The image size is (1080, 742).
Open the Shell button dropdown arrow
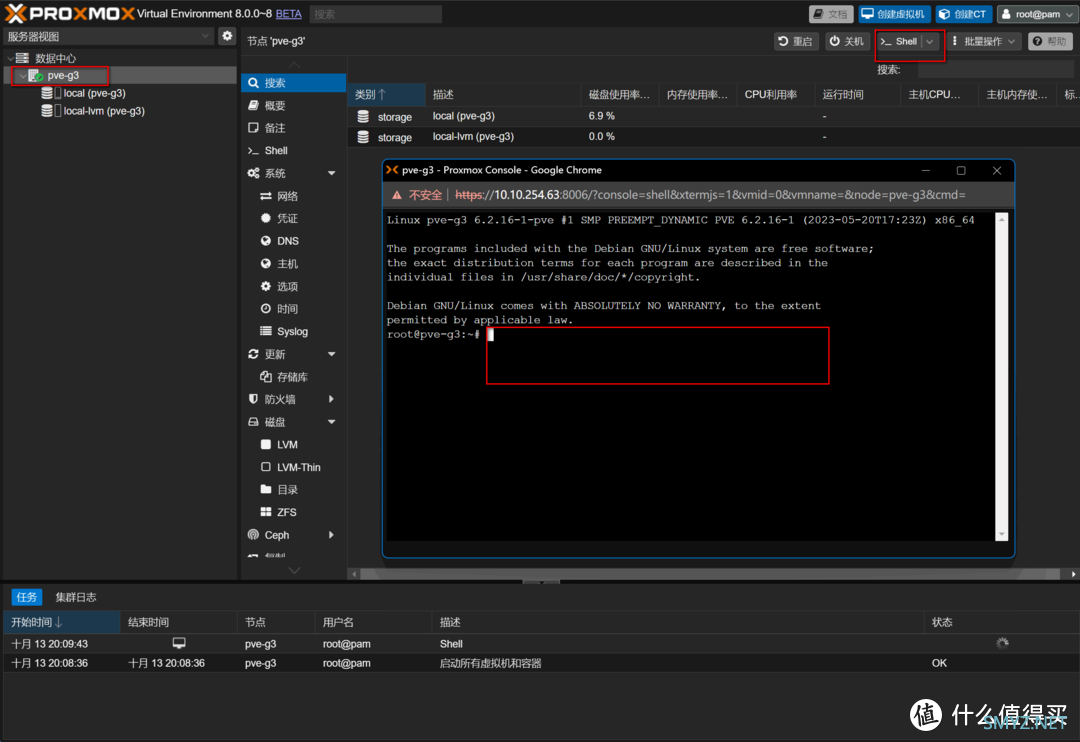931,41
